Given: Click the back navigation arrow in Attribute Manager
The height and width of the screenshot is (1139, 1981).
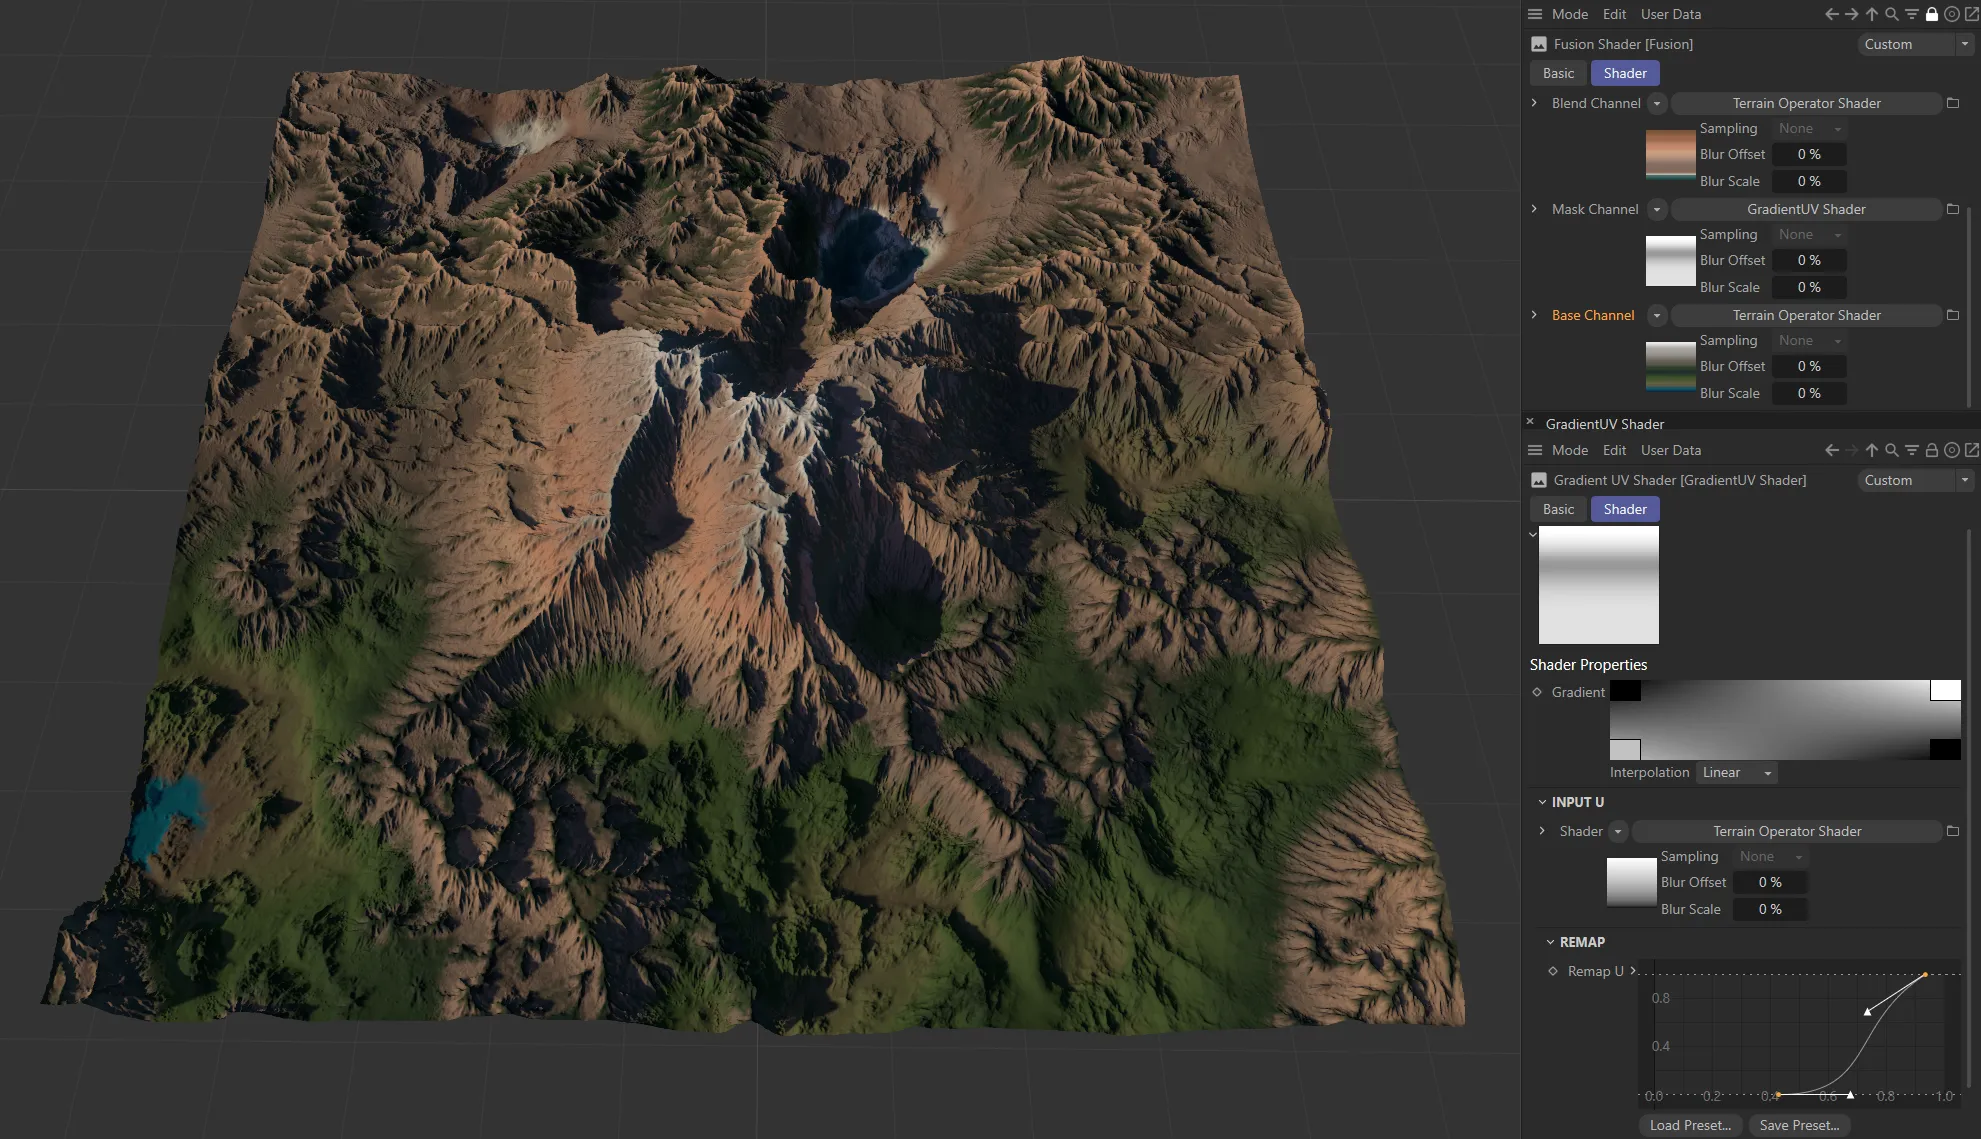Looking at the screenshot, I should pos(1831,14).
